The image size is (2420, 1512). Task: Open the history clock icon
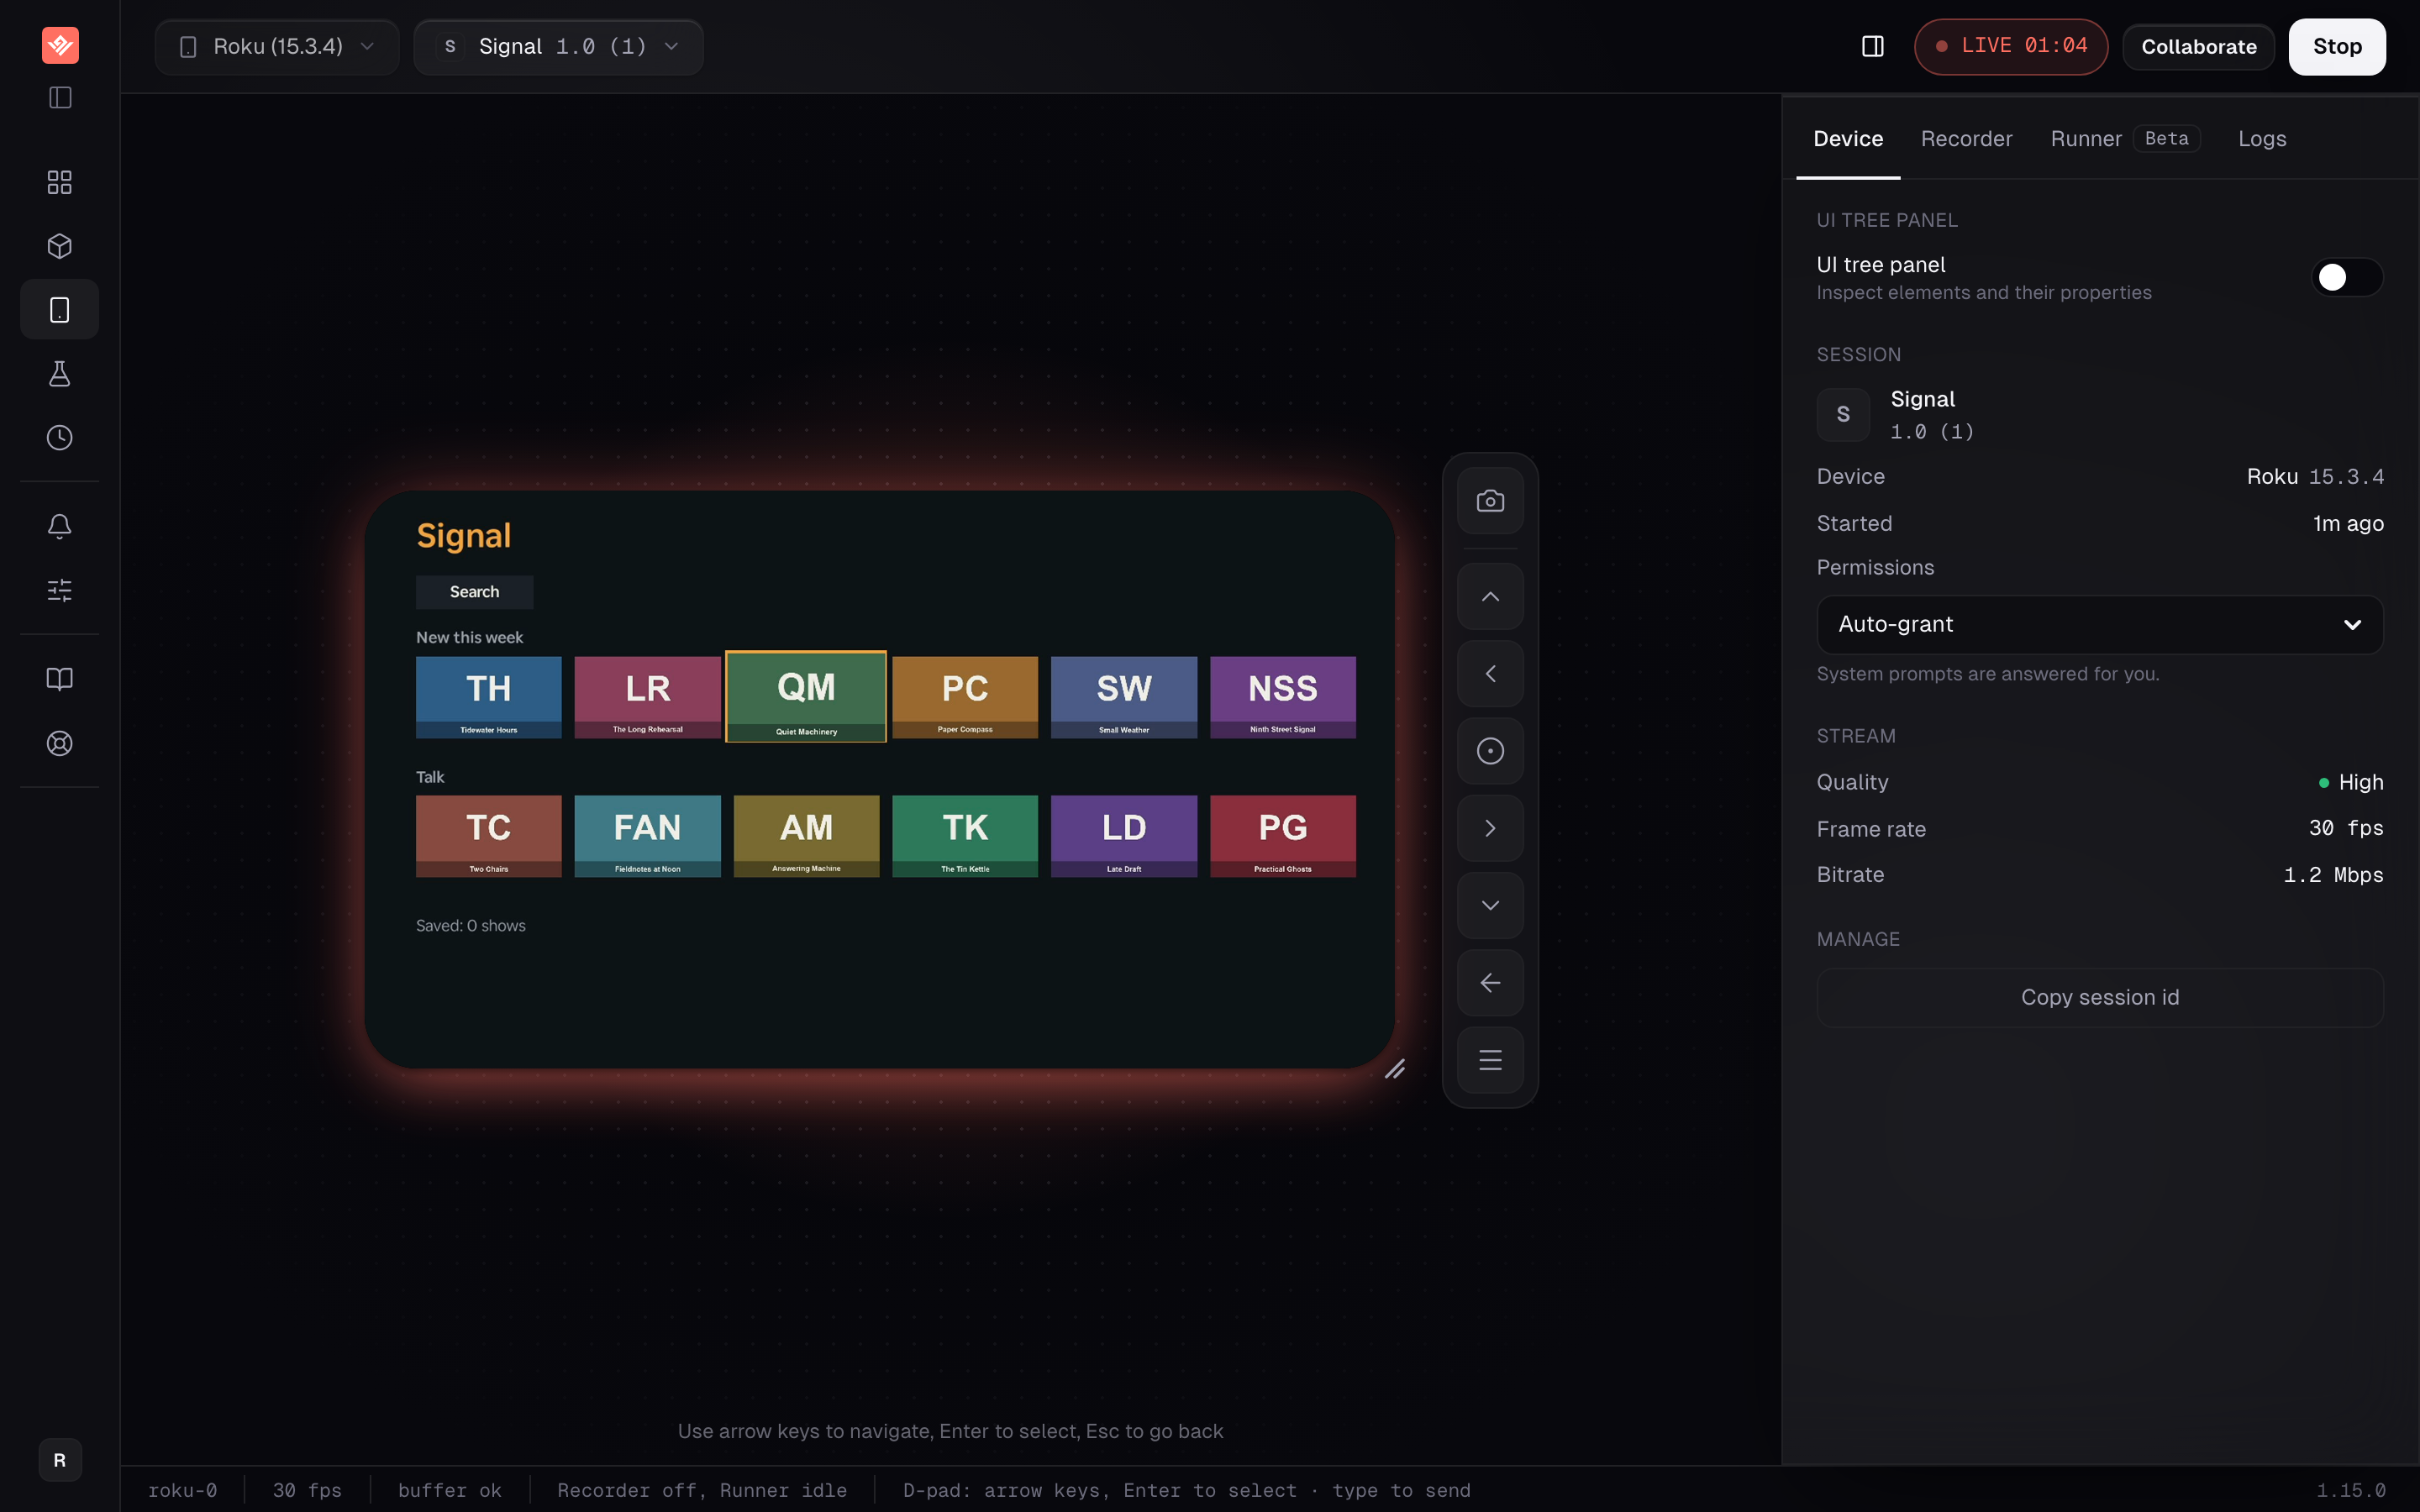click(60, 438)
